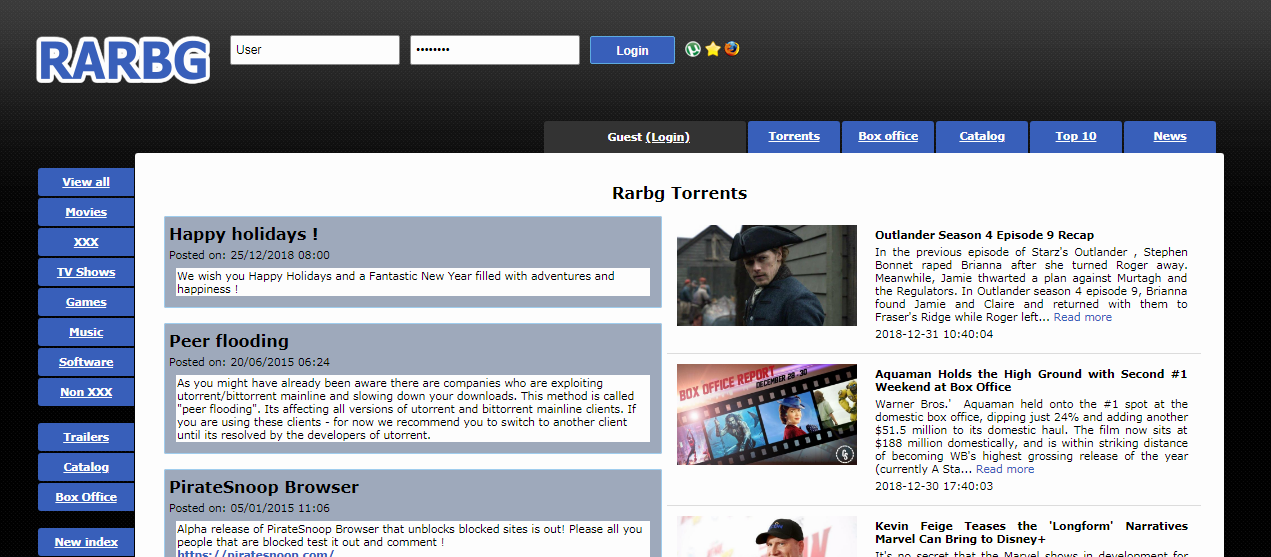Click the Box Office Report thumbnail
The height and width of the screenshot is (557, 1271).
[767, 415]
